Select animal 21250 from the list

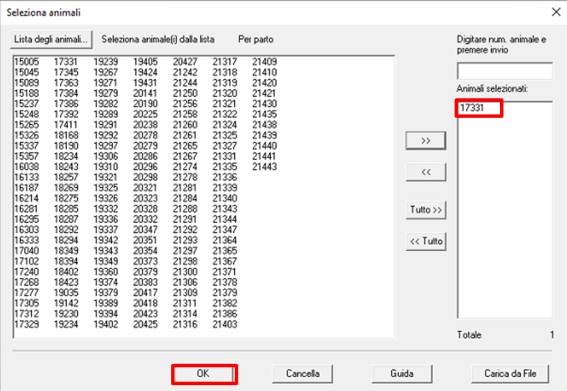[x=185, y=93]
